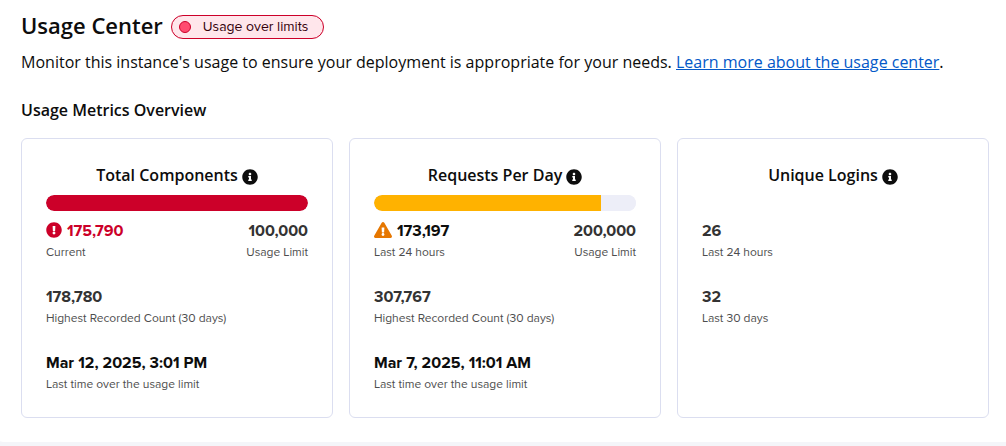This screenshot has height=446, width=1006.
Task: Click the 200,000 requests usage limit value
Action: pyautogui.click(x=604, y=230)
